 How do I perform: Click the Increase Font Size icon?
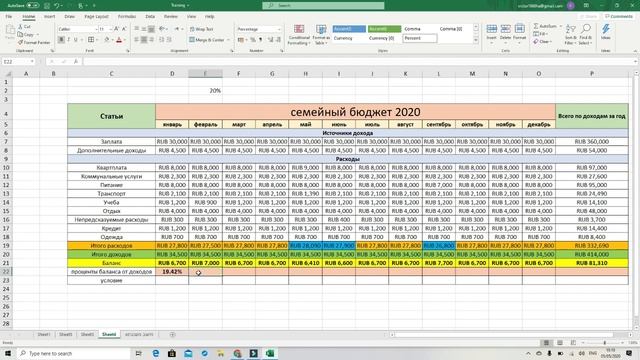click(117, 29)
